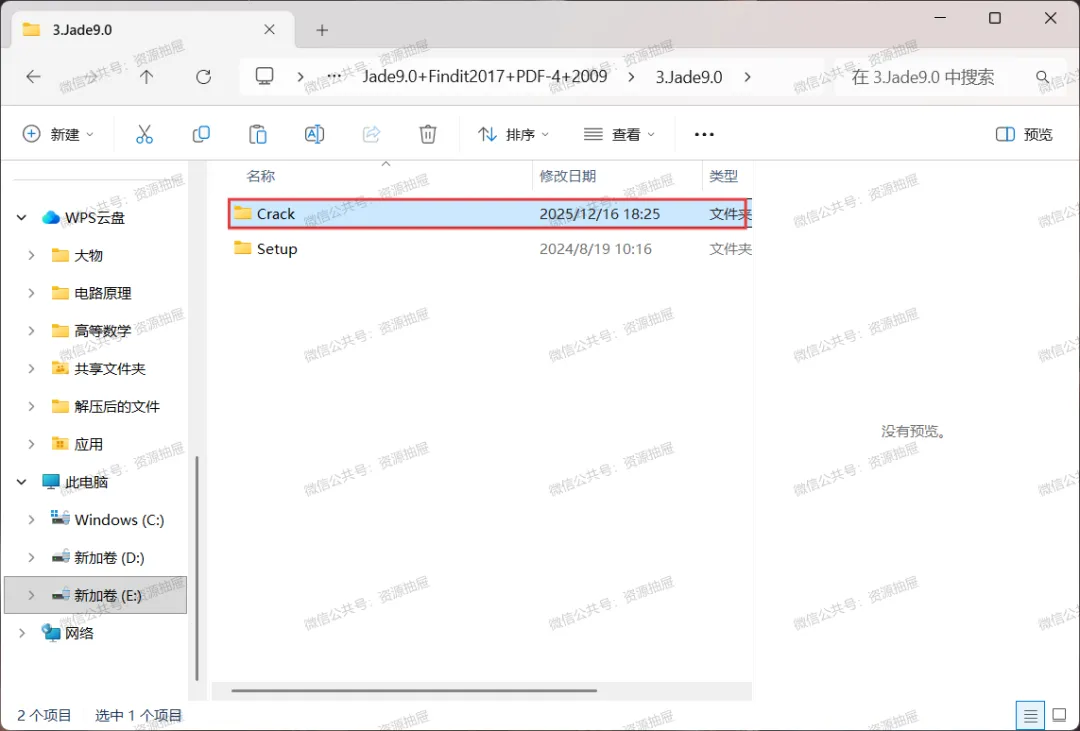
Task: Go back to the previous folder
Action: point(33,76)
